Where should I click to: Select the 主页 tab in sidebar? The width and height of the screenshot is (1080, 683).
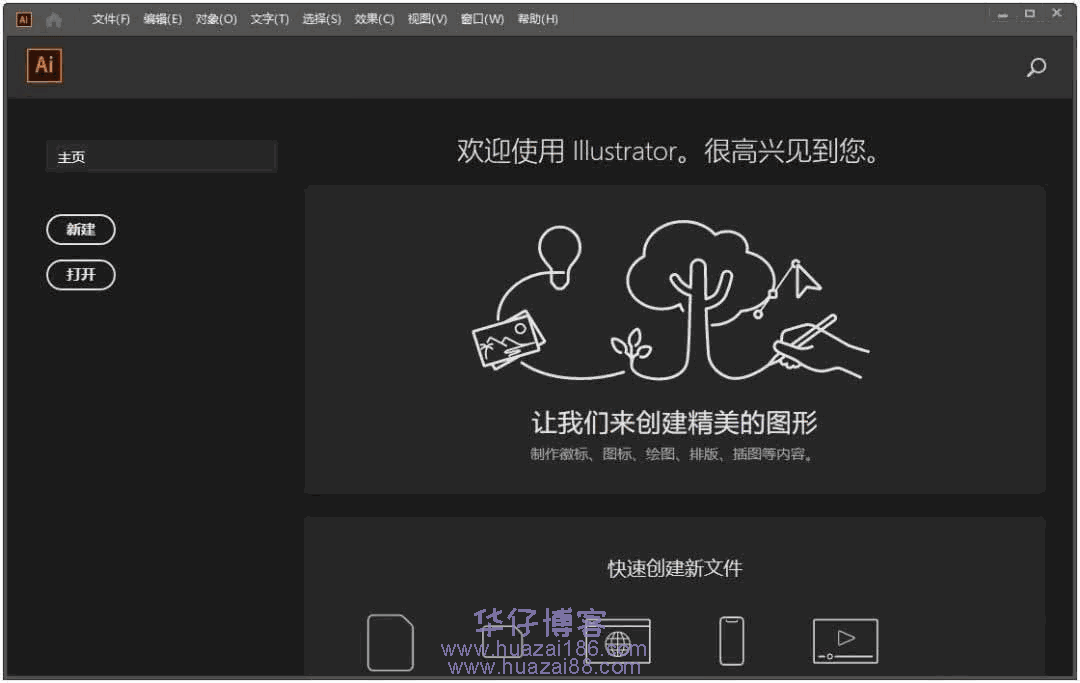161,157
